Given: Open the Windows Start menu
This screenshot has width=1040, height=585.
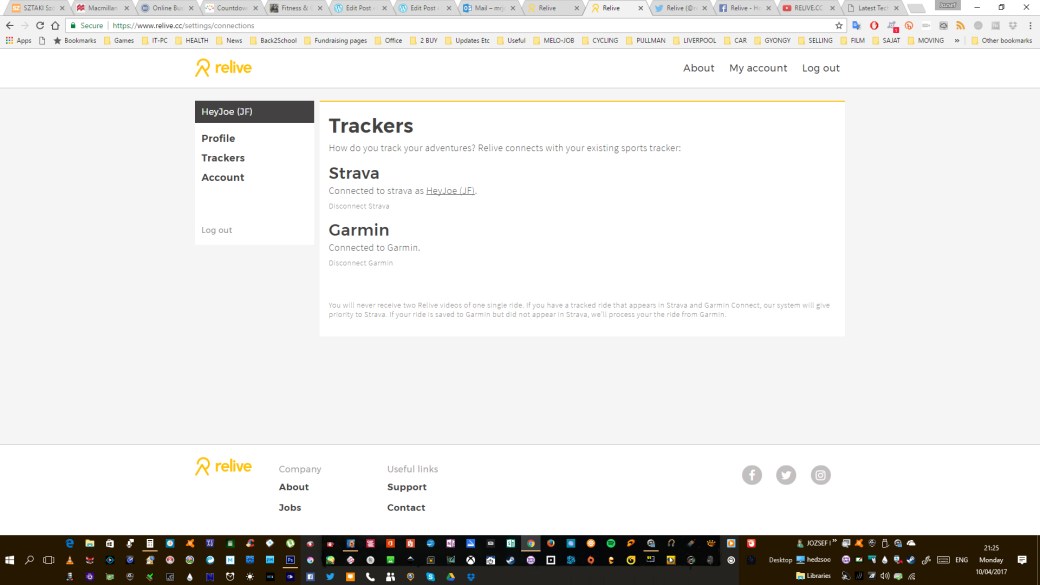Looking at the screenshot, I should click(x=10, y=560).
